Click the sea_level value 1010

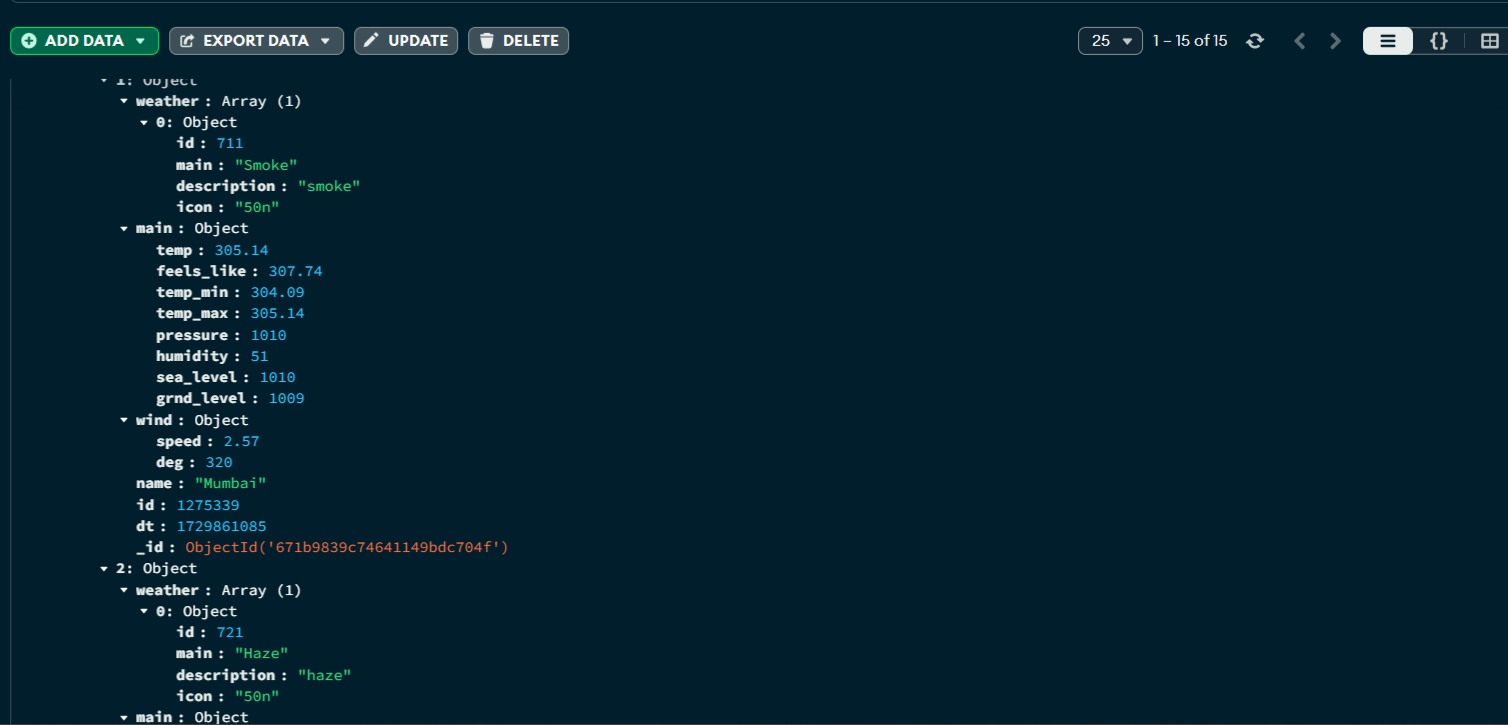point(277,377)
